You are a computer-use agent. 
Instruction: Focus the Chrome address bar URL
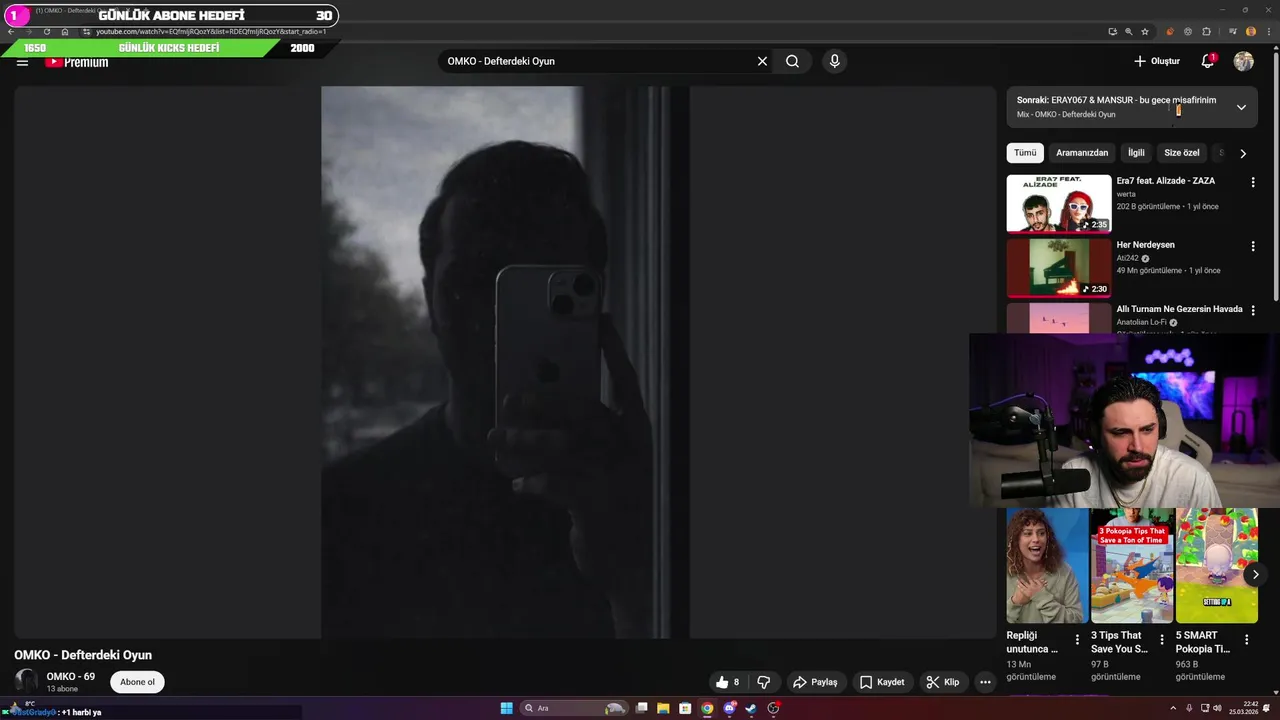coord(211,32)
